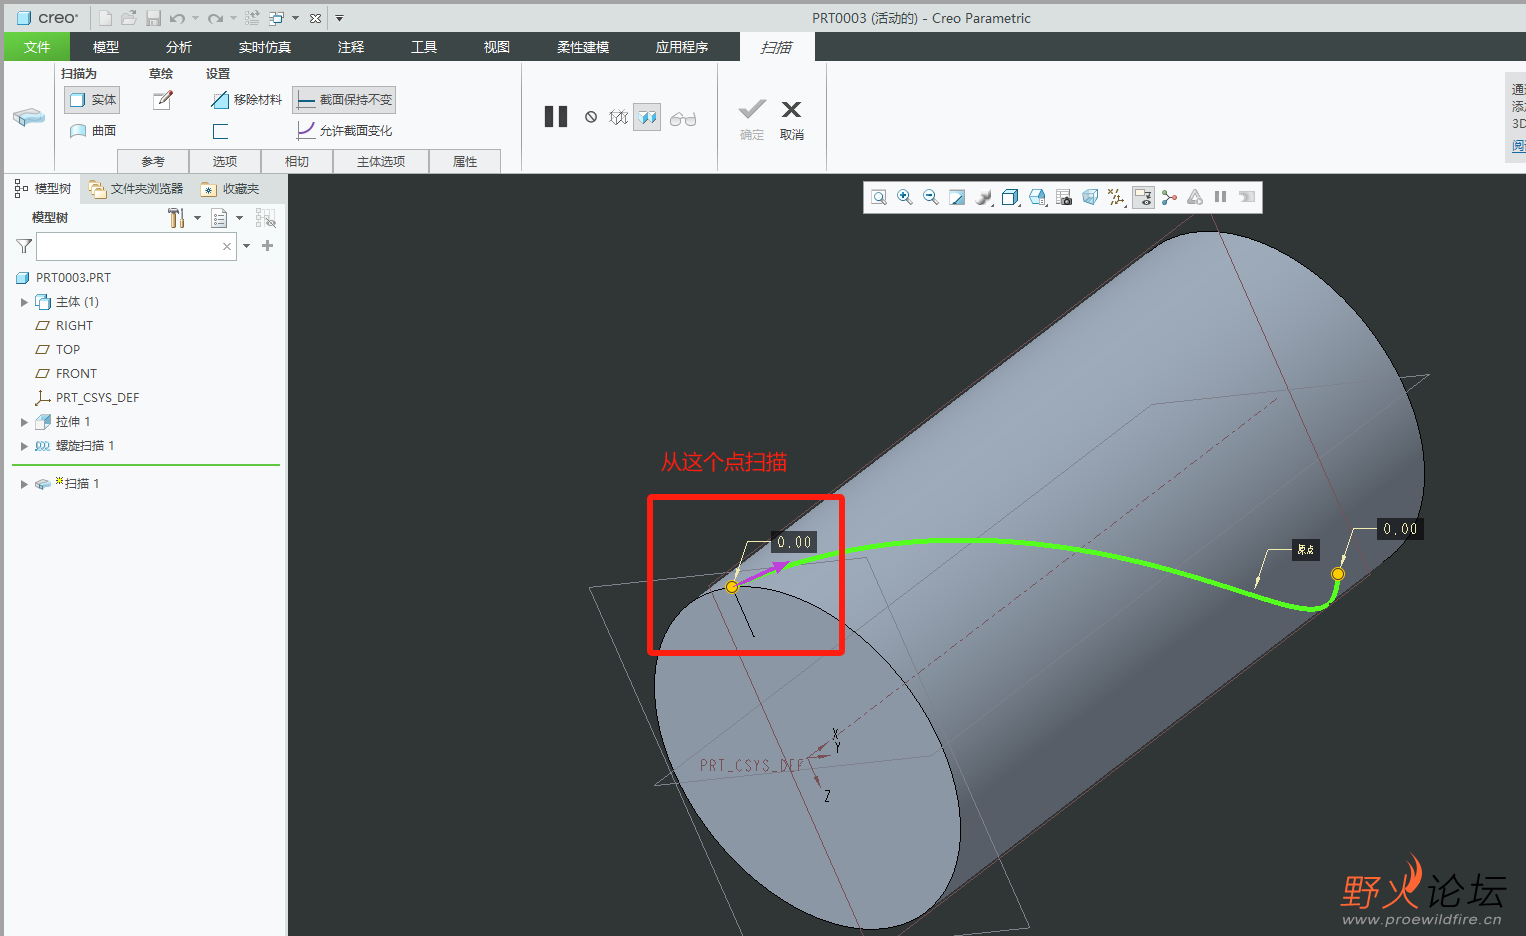Click the model tree search input field
Screen dimensions: 1526x936
137,246
